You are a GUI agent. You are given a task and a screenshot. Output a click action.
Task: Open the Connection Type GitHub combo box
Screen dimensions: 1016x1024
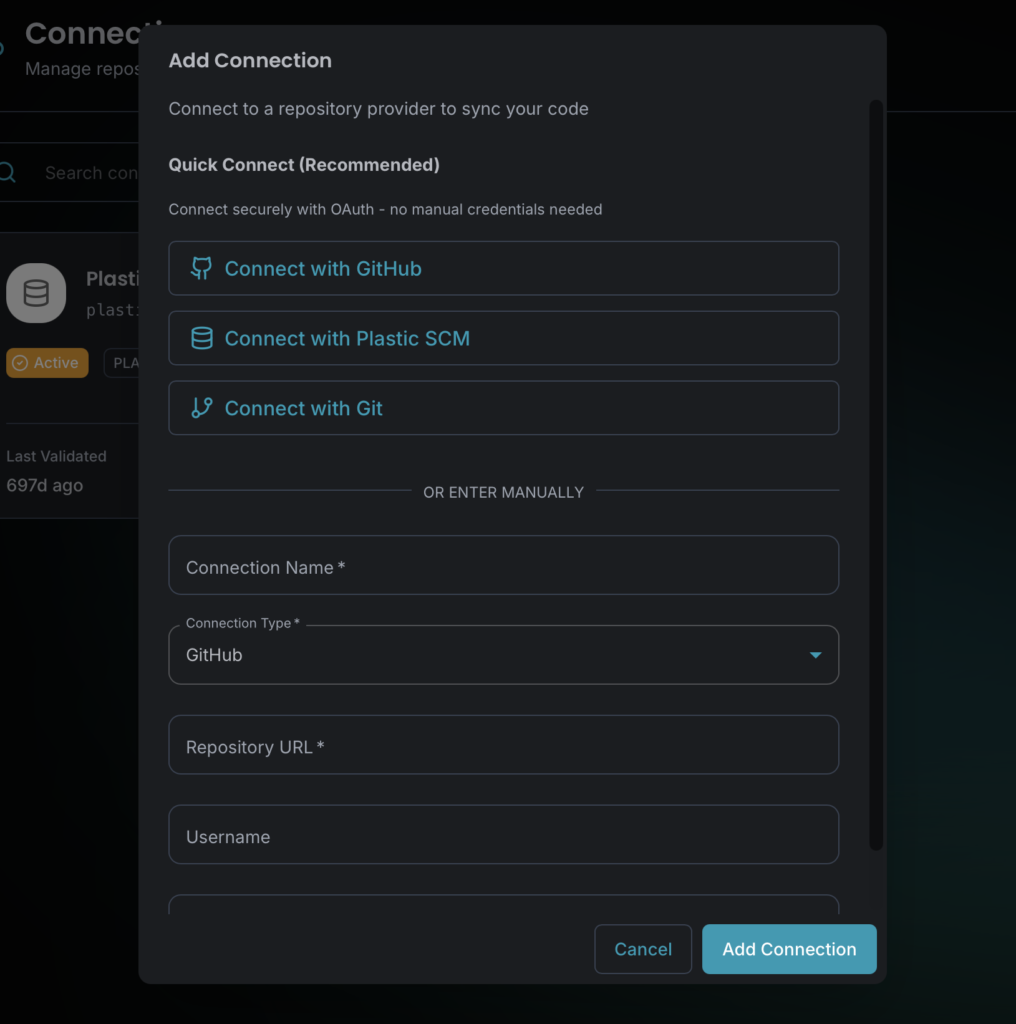[x=490, y=655]
